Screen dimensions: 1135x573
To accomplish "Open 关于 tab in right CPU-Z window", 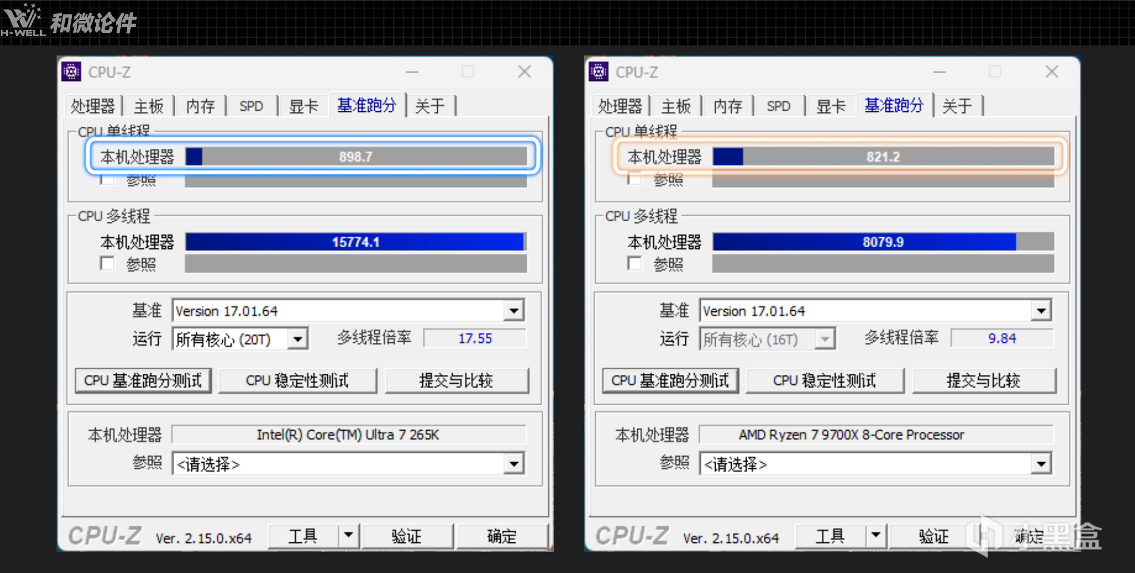I will coord(958,106).
